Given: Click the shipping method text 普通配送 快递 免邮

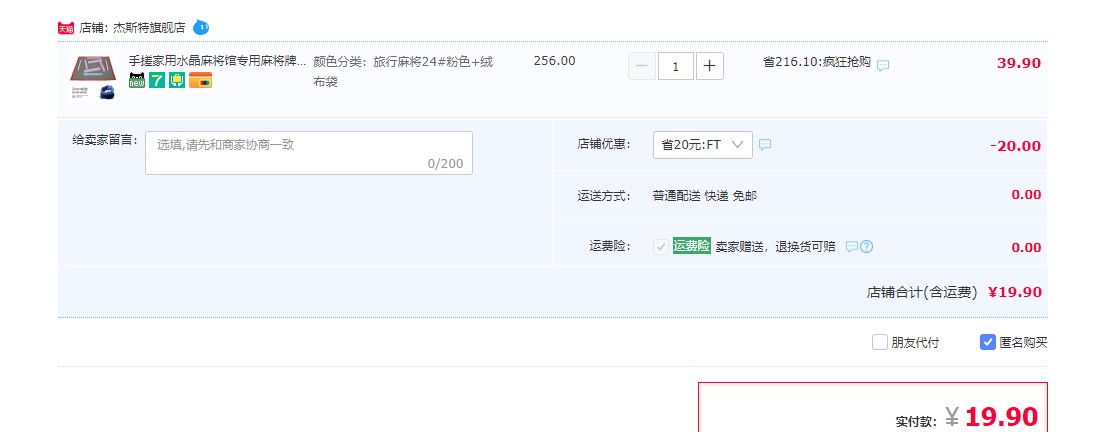Looking at the screenshot, I should pyautogui.click(x=705, y=196).
